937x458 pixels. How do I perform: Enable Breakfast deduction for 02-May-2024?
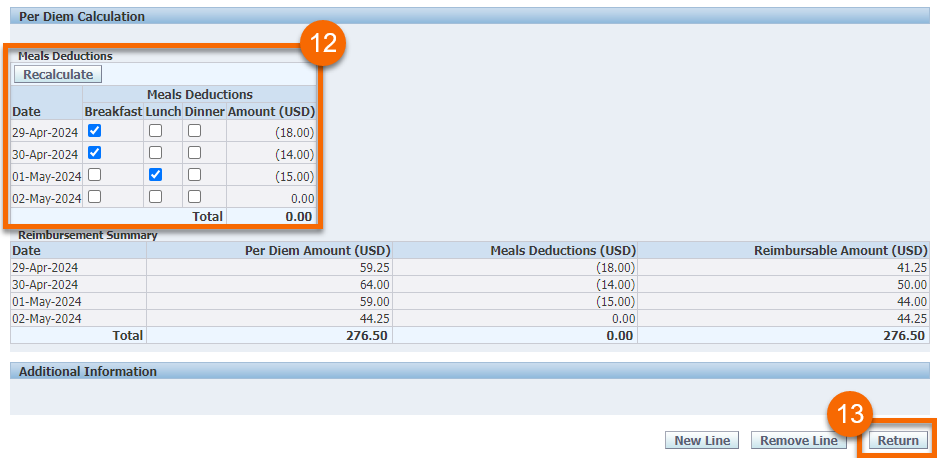point(95,197)
